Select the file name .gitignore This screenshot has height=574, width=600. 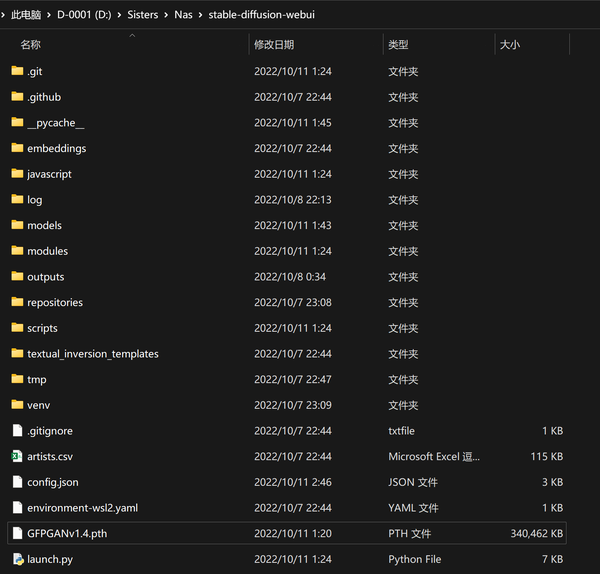tap(50, 431)
